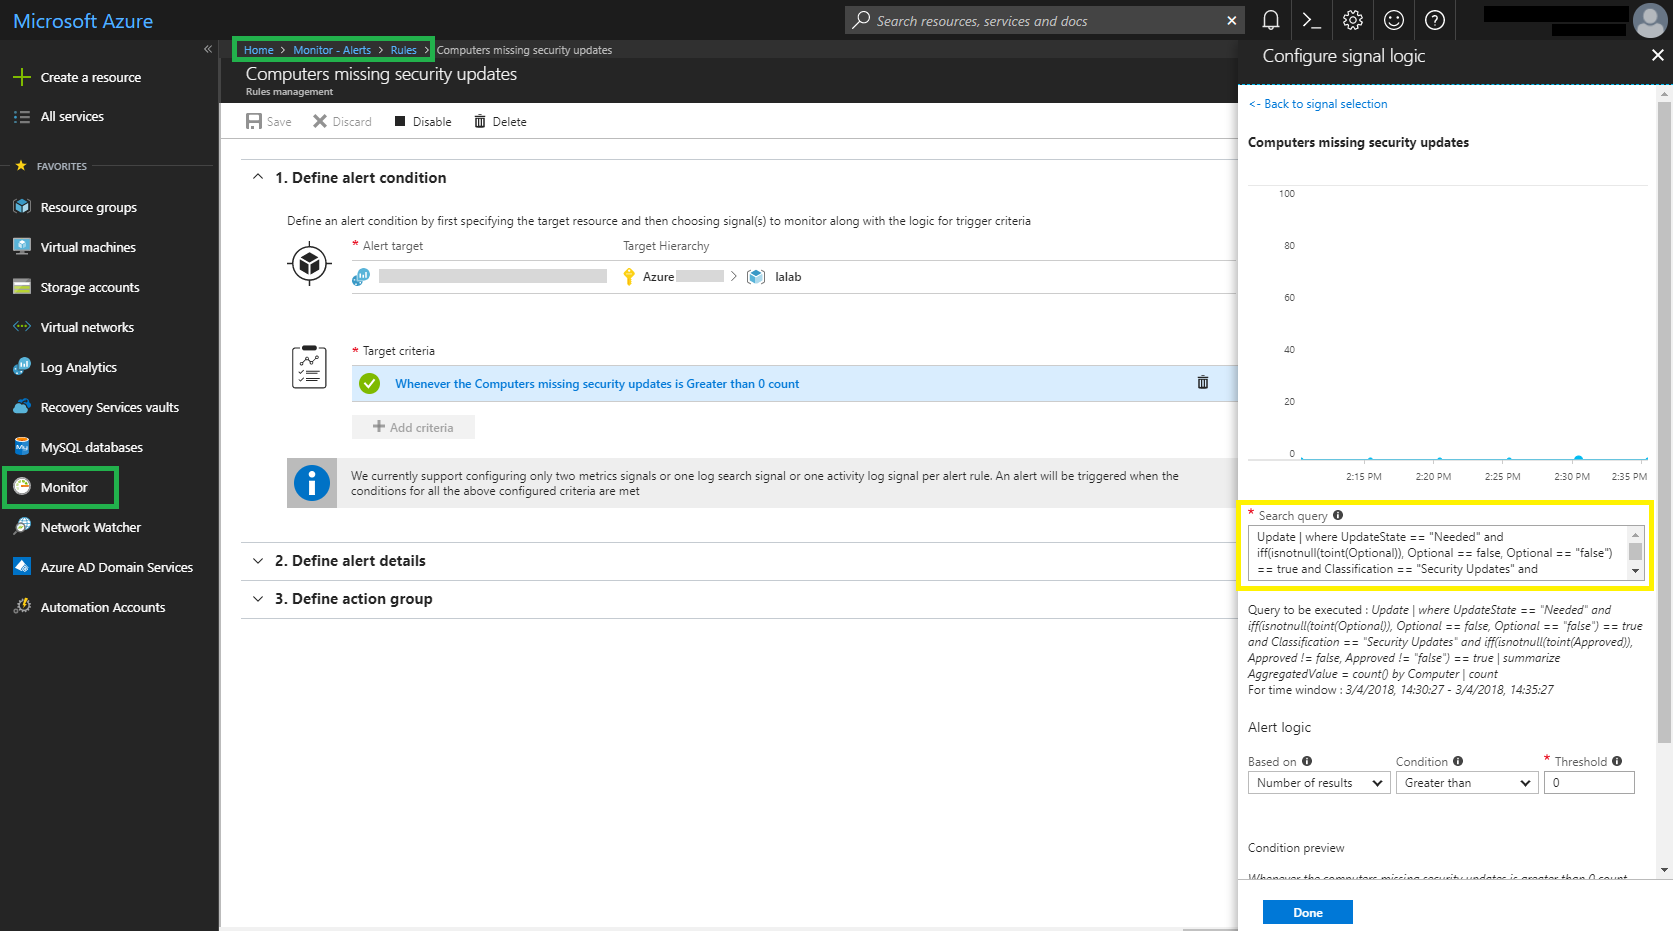Click the Automation Accounts icon

coord(22,606)
